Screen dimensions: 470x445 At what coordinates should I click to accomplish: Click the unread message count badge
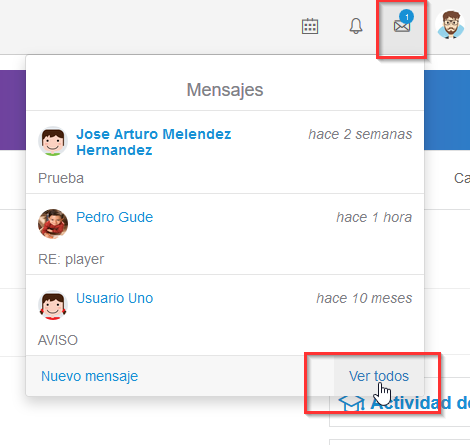tap(406, 17)
